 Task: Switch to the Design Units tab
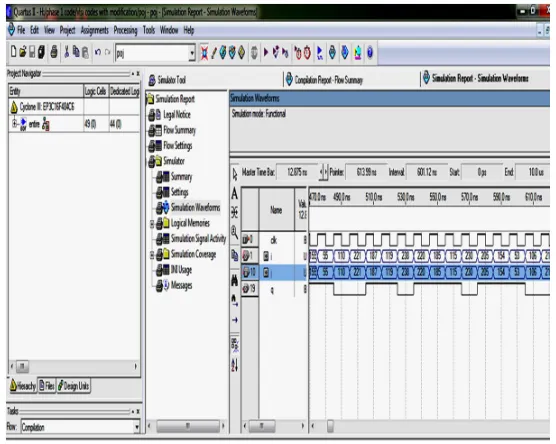[73, 385]
